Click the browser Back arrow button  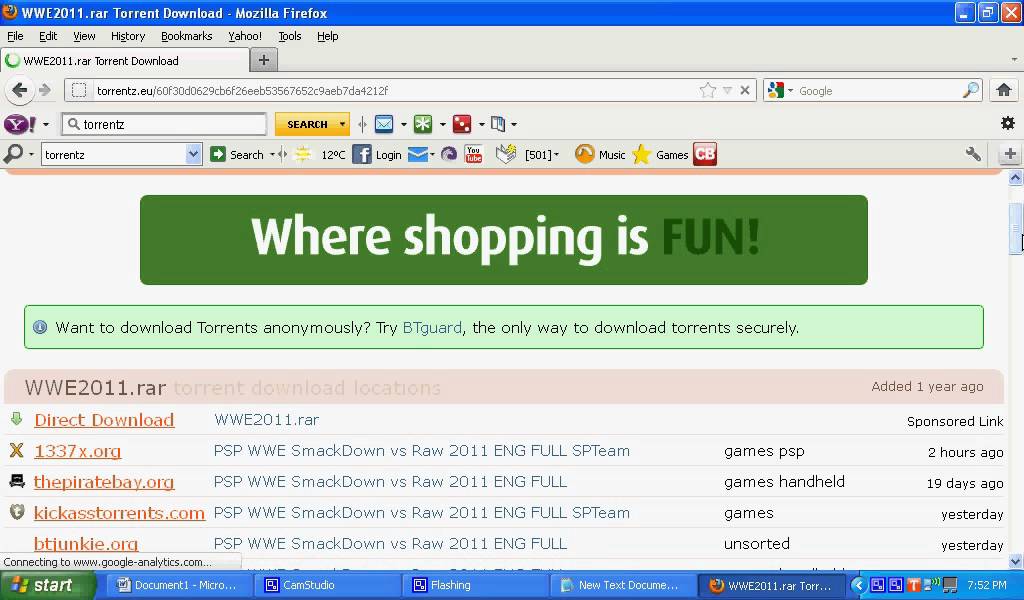20,90
